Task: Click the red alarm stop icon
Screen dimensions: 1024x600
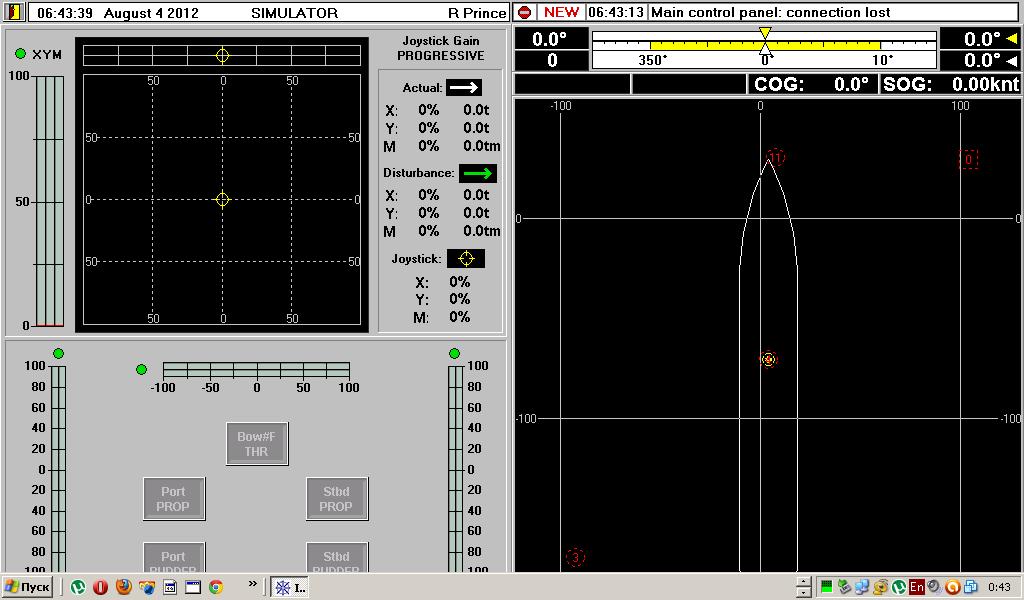Action: [525, 13]
